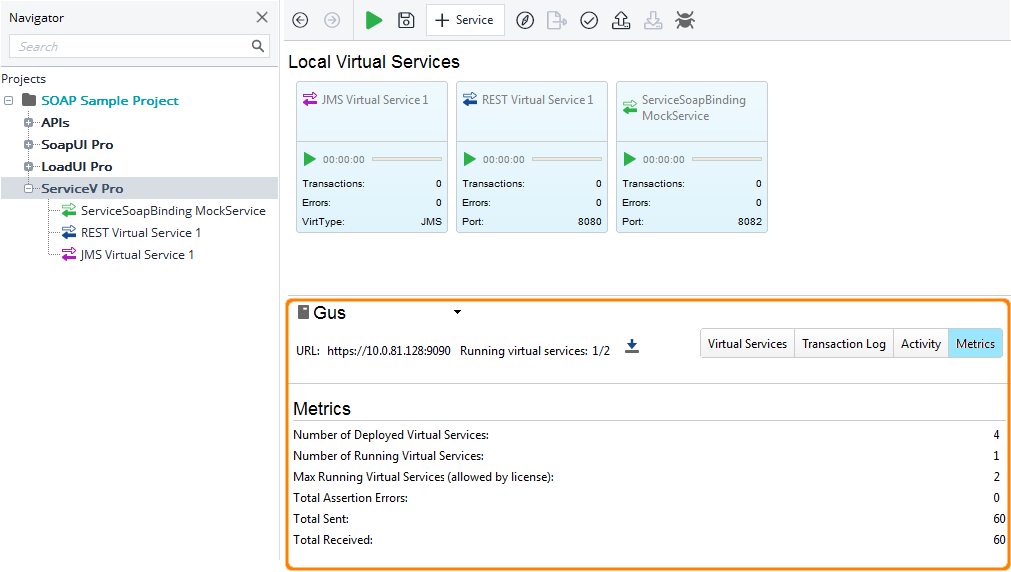Click the Total Assertion Errors metric row

click(x=647, y=498)
